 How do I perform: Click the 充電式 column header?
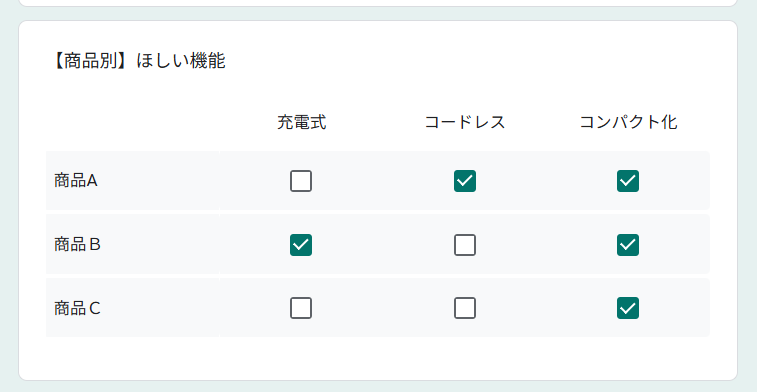pyautogui.click(x=302, y=122)
